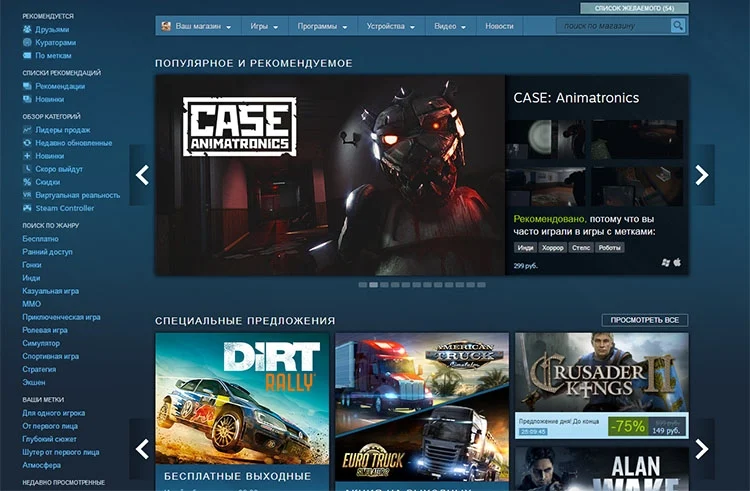This screenshot has height=491, width=750.
Task: Click the refresh icon beside Недавно обновленные
Action: coord(27,142)
